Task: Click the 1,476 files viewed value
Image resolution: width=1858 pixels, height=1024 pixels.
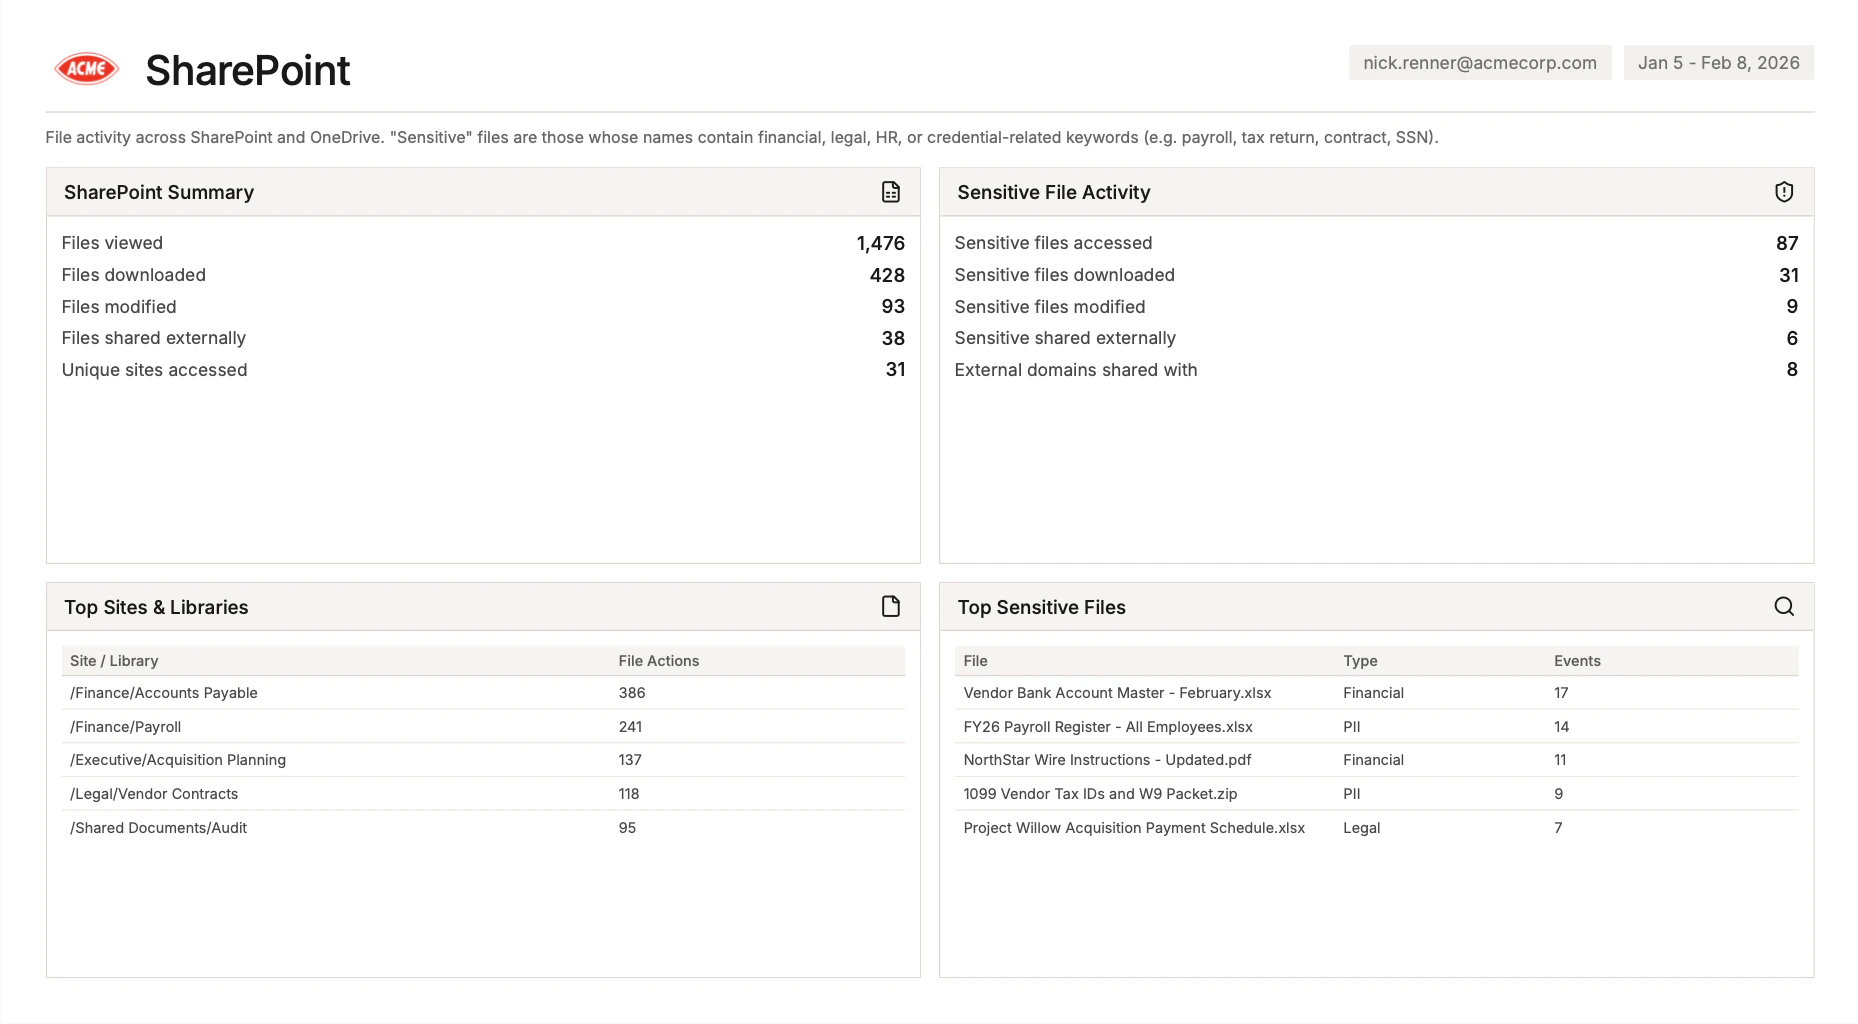Action: pyautogui.click(x=880, y=243)
